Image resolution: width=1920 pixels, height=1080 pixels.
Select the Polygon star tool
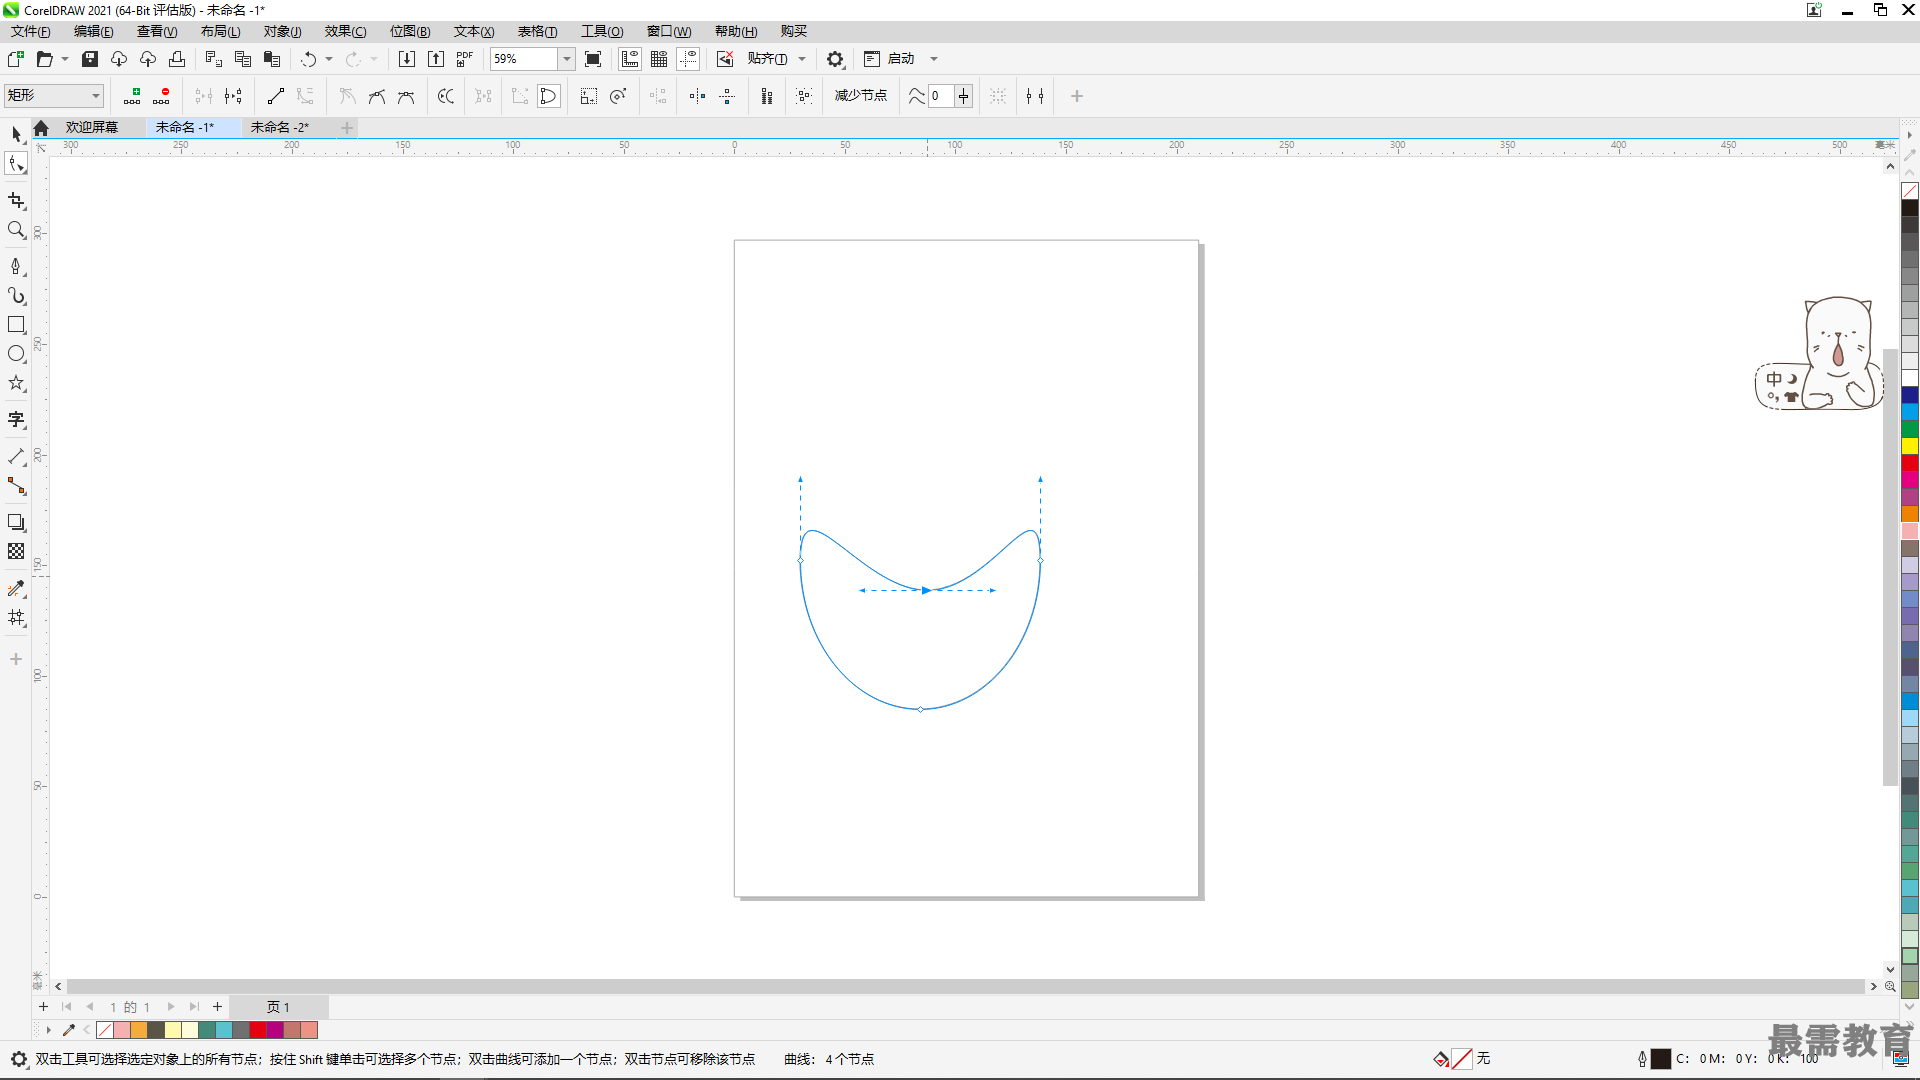pyautogui.click(x=16, y=383)
